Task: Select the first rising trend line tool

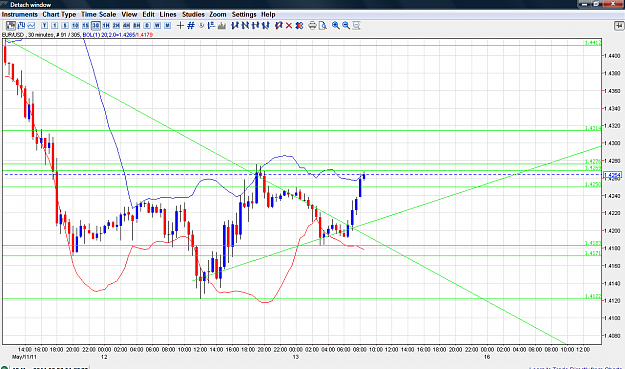Action: pyautogui.click(x=235, y=26)
